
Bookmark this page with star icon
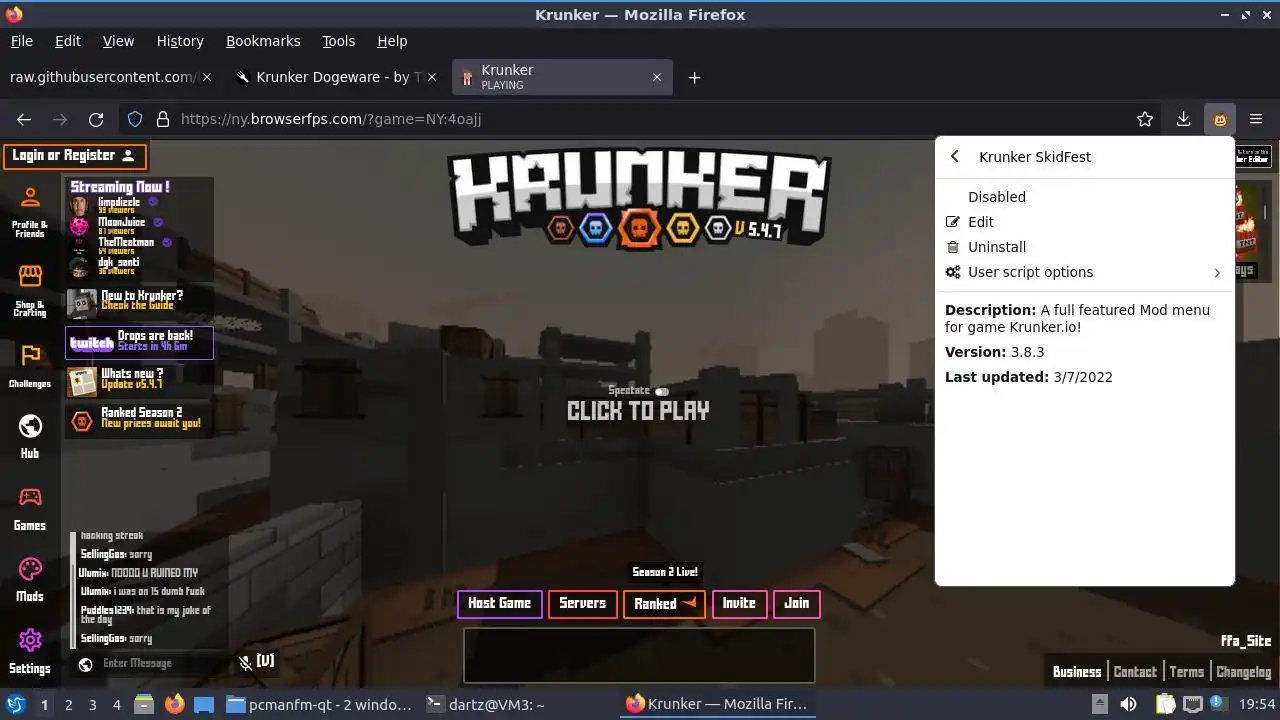[x=1145, y=119]
